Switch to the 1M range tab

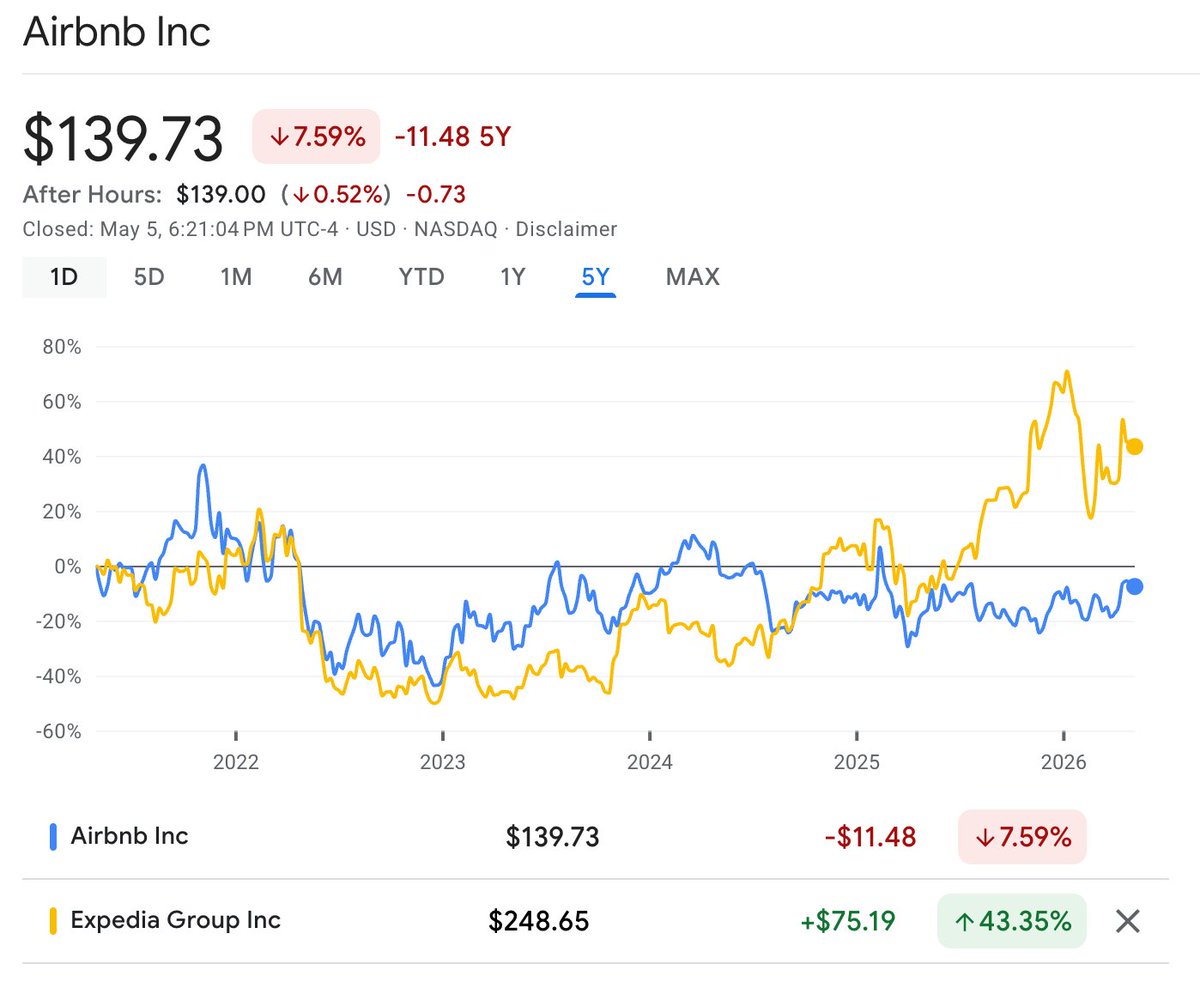(235, 276)
